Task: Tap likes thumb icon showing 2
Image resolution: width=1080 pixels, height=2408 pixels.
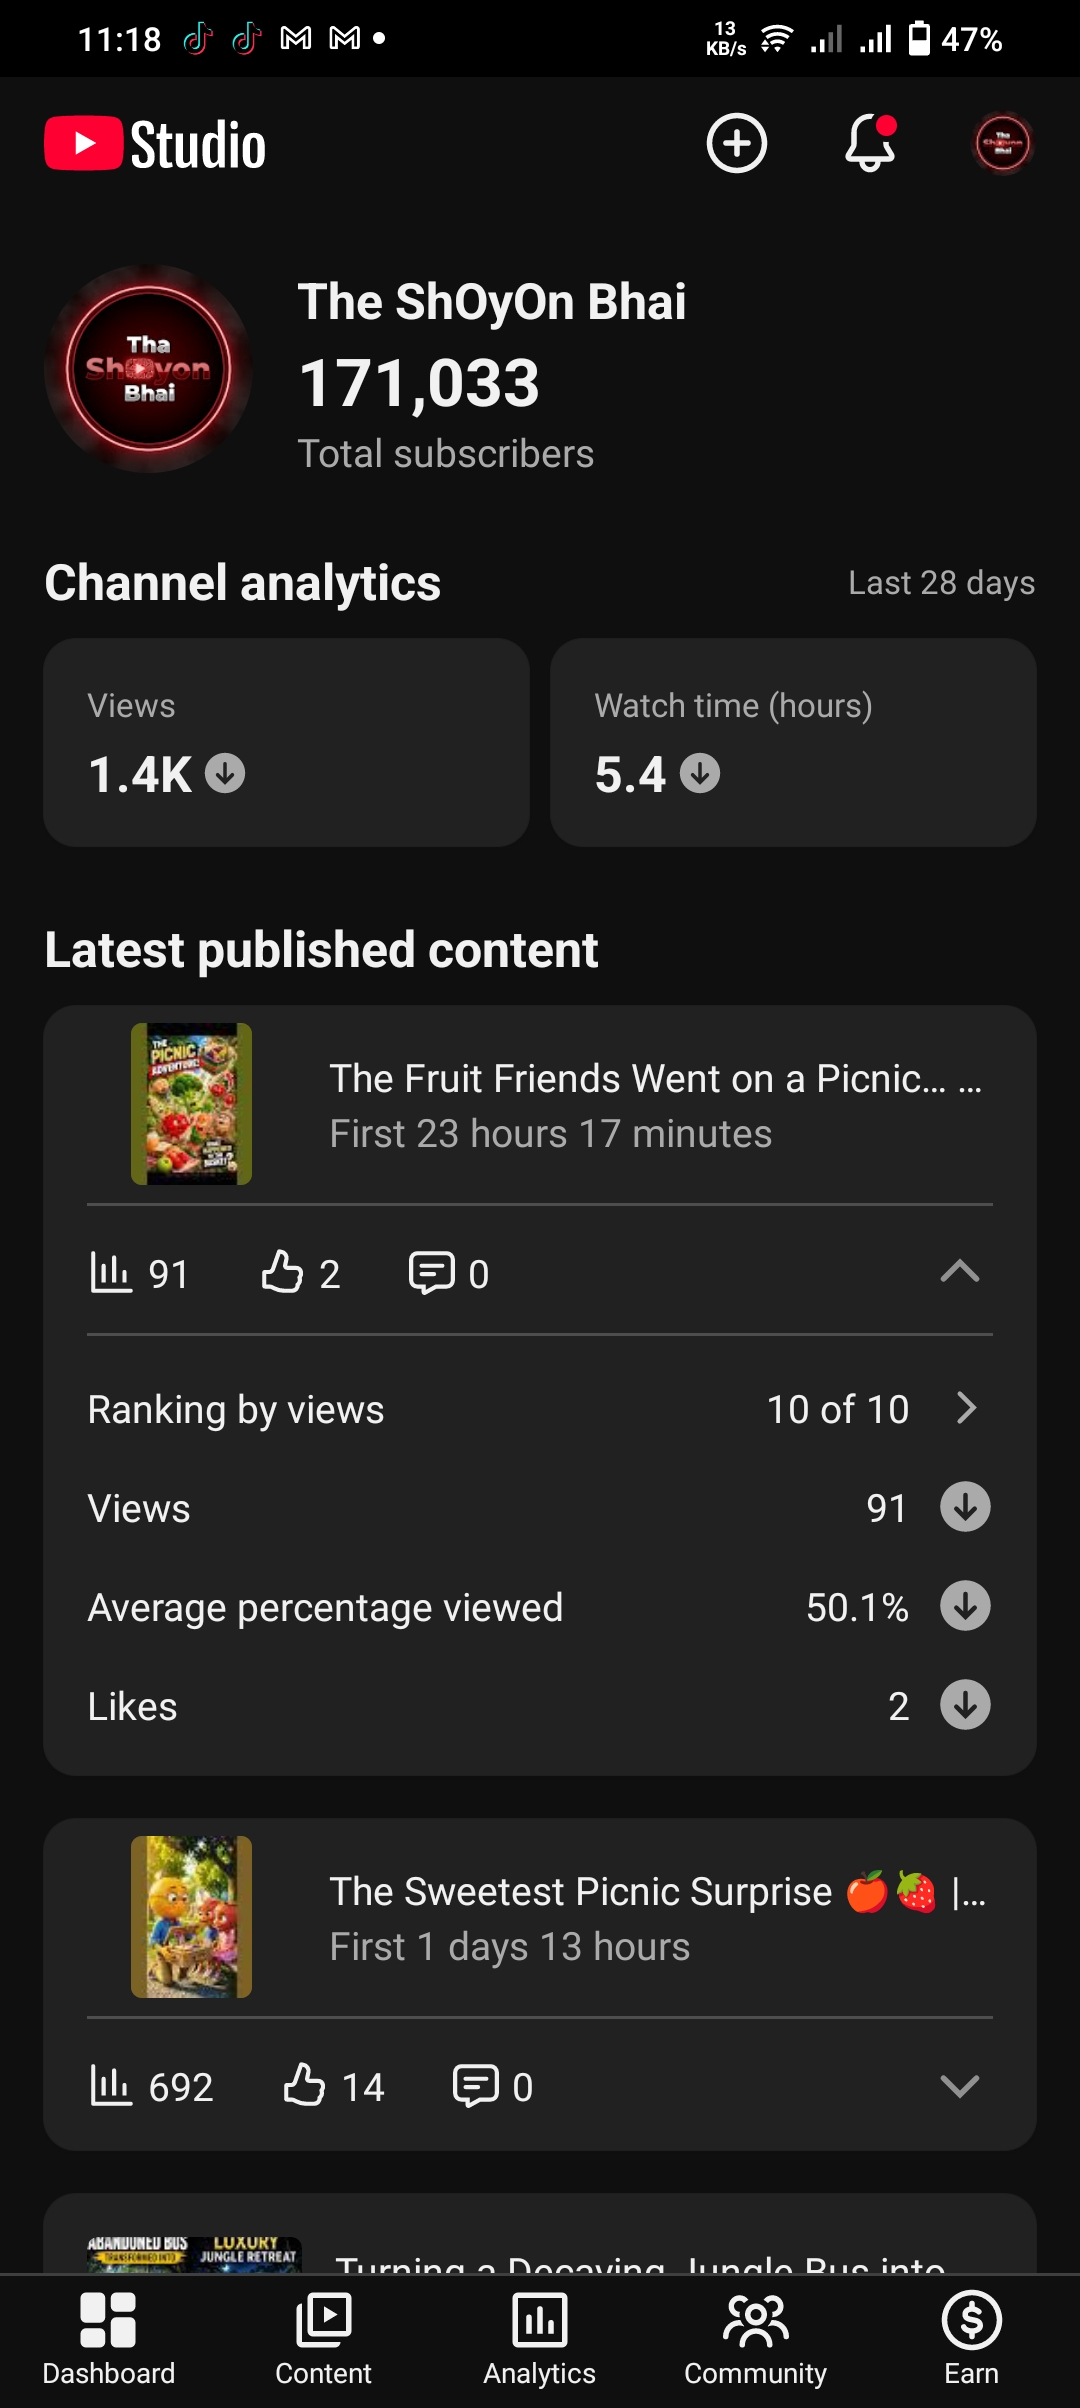Action: (x=282, y=1273)
